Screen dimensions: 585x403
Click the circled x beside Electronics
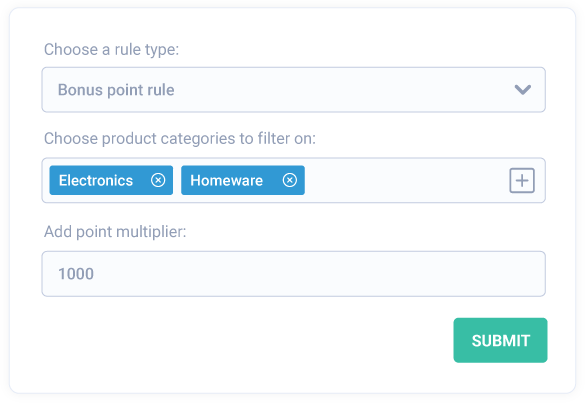[x=158, y=180]
